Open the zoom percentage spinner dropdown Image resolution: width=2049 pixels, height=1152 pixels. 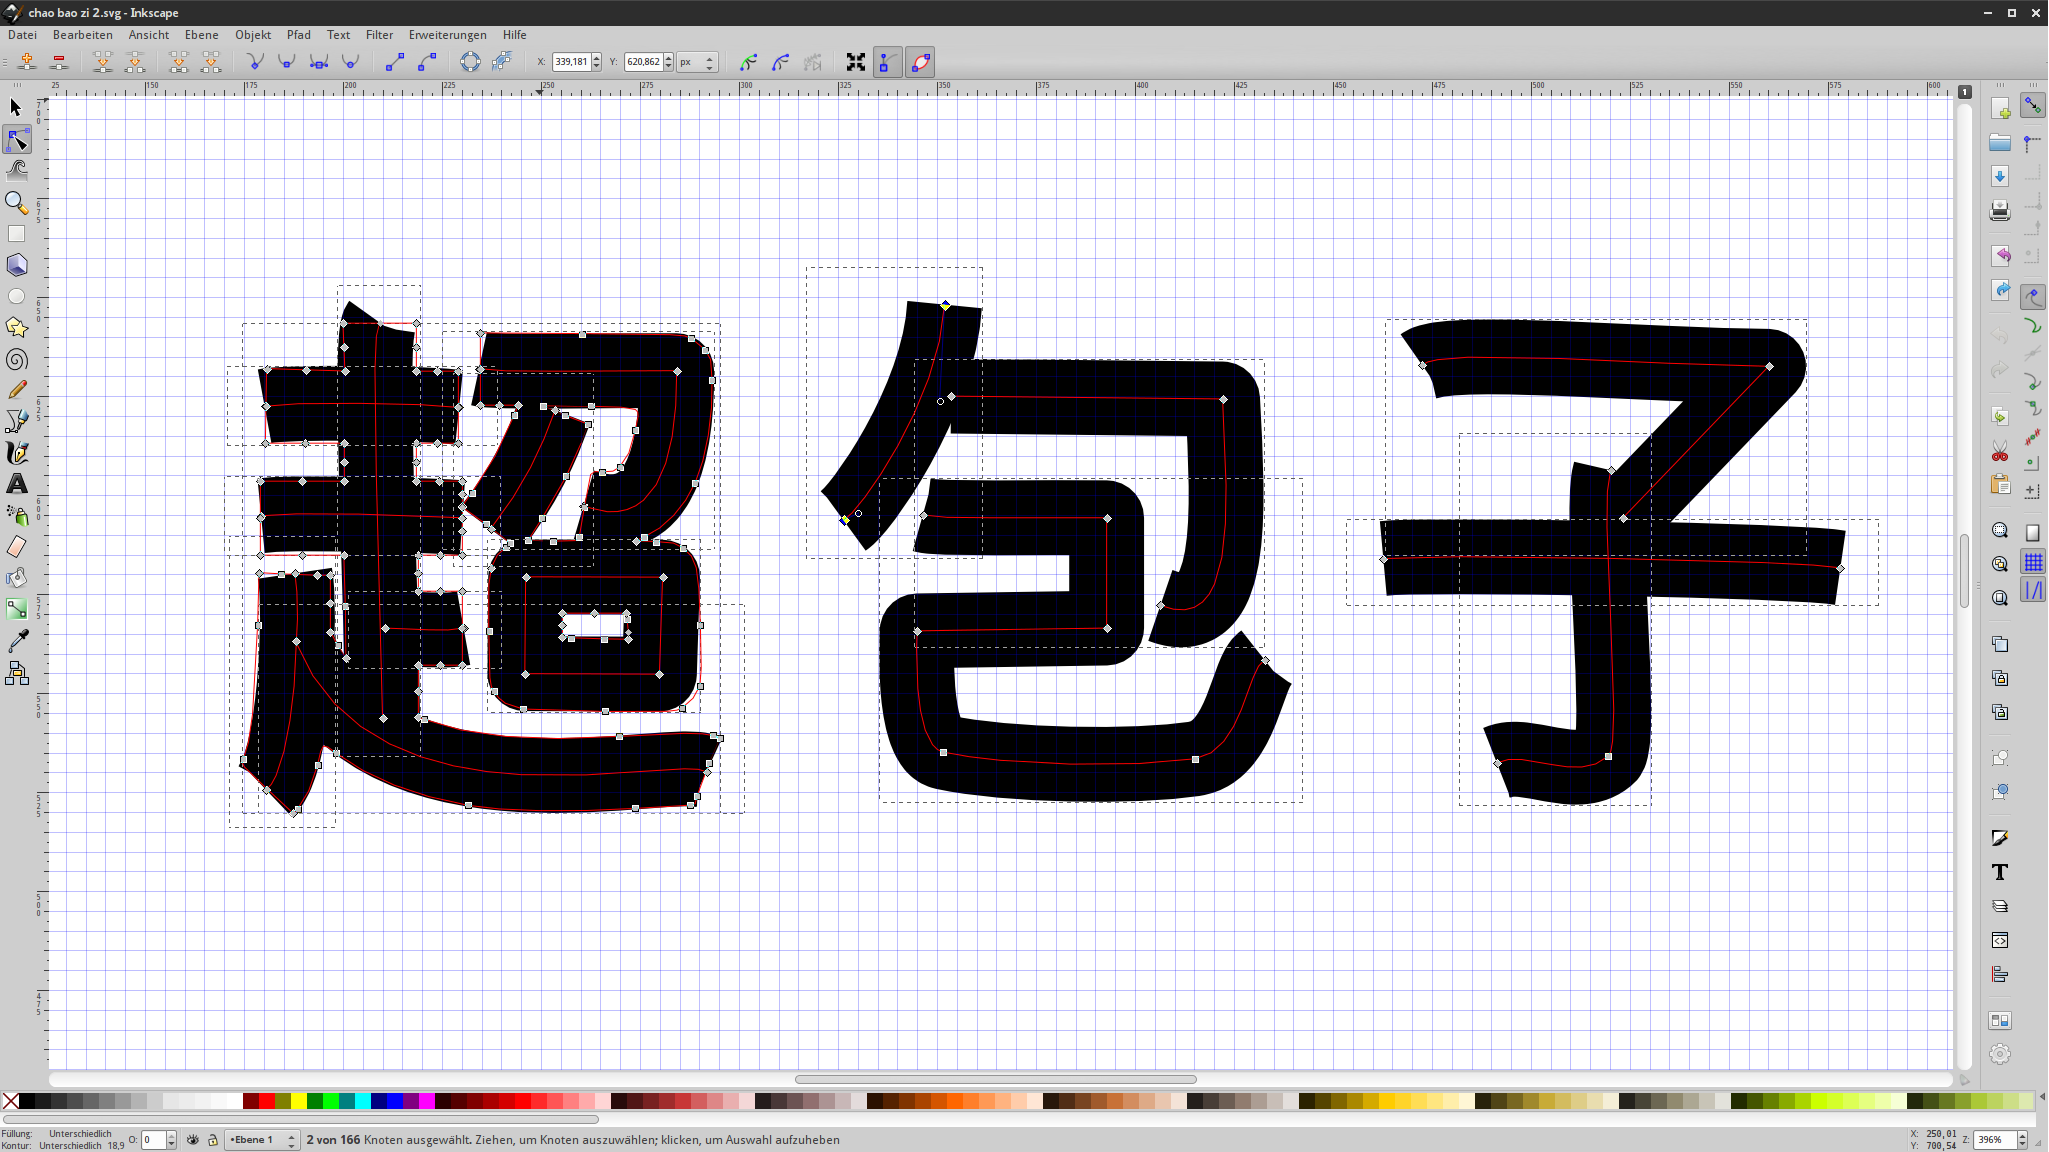pos(2022,1139)
